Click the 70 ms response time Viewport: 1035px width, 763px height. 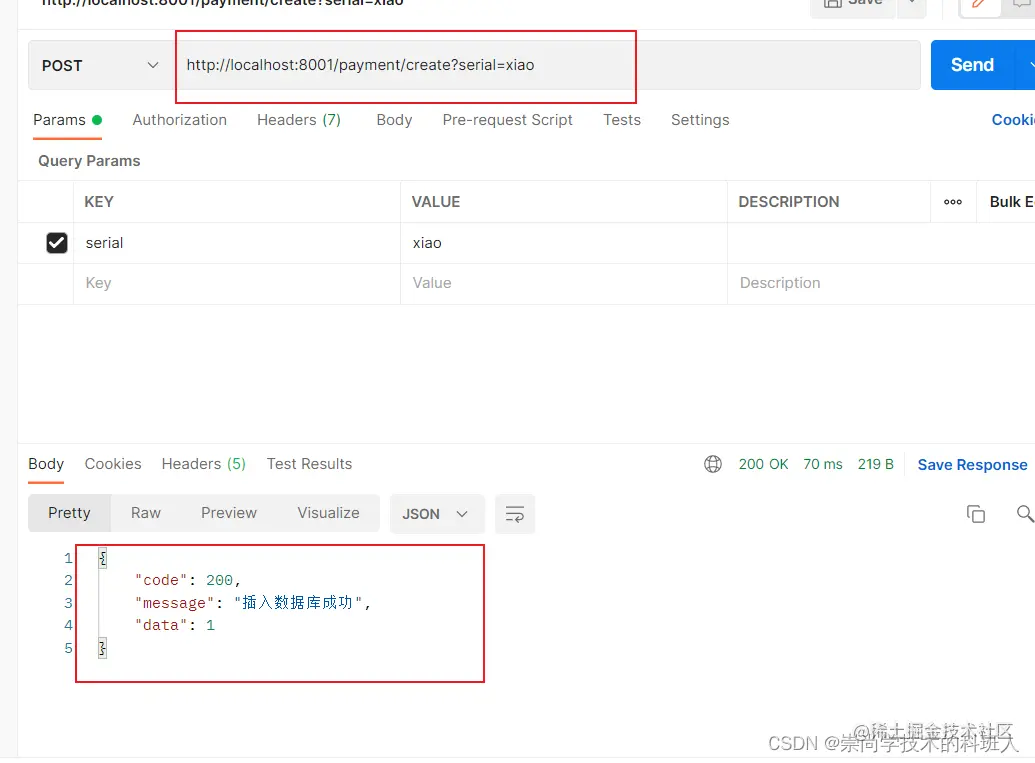coord(822,464)
